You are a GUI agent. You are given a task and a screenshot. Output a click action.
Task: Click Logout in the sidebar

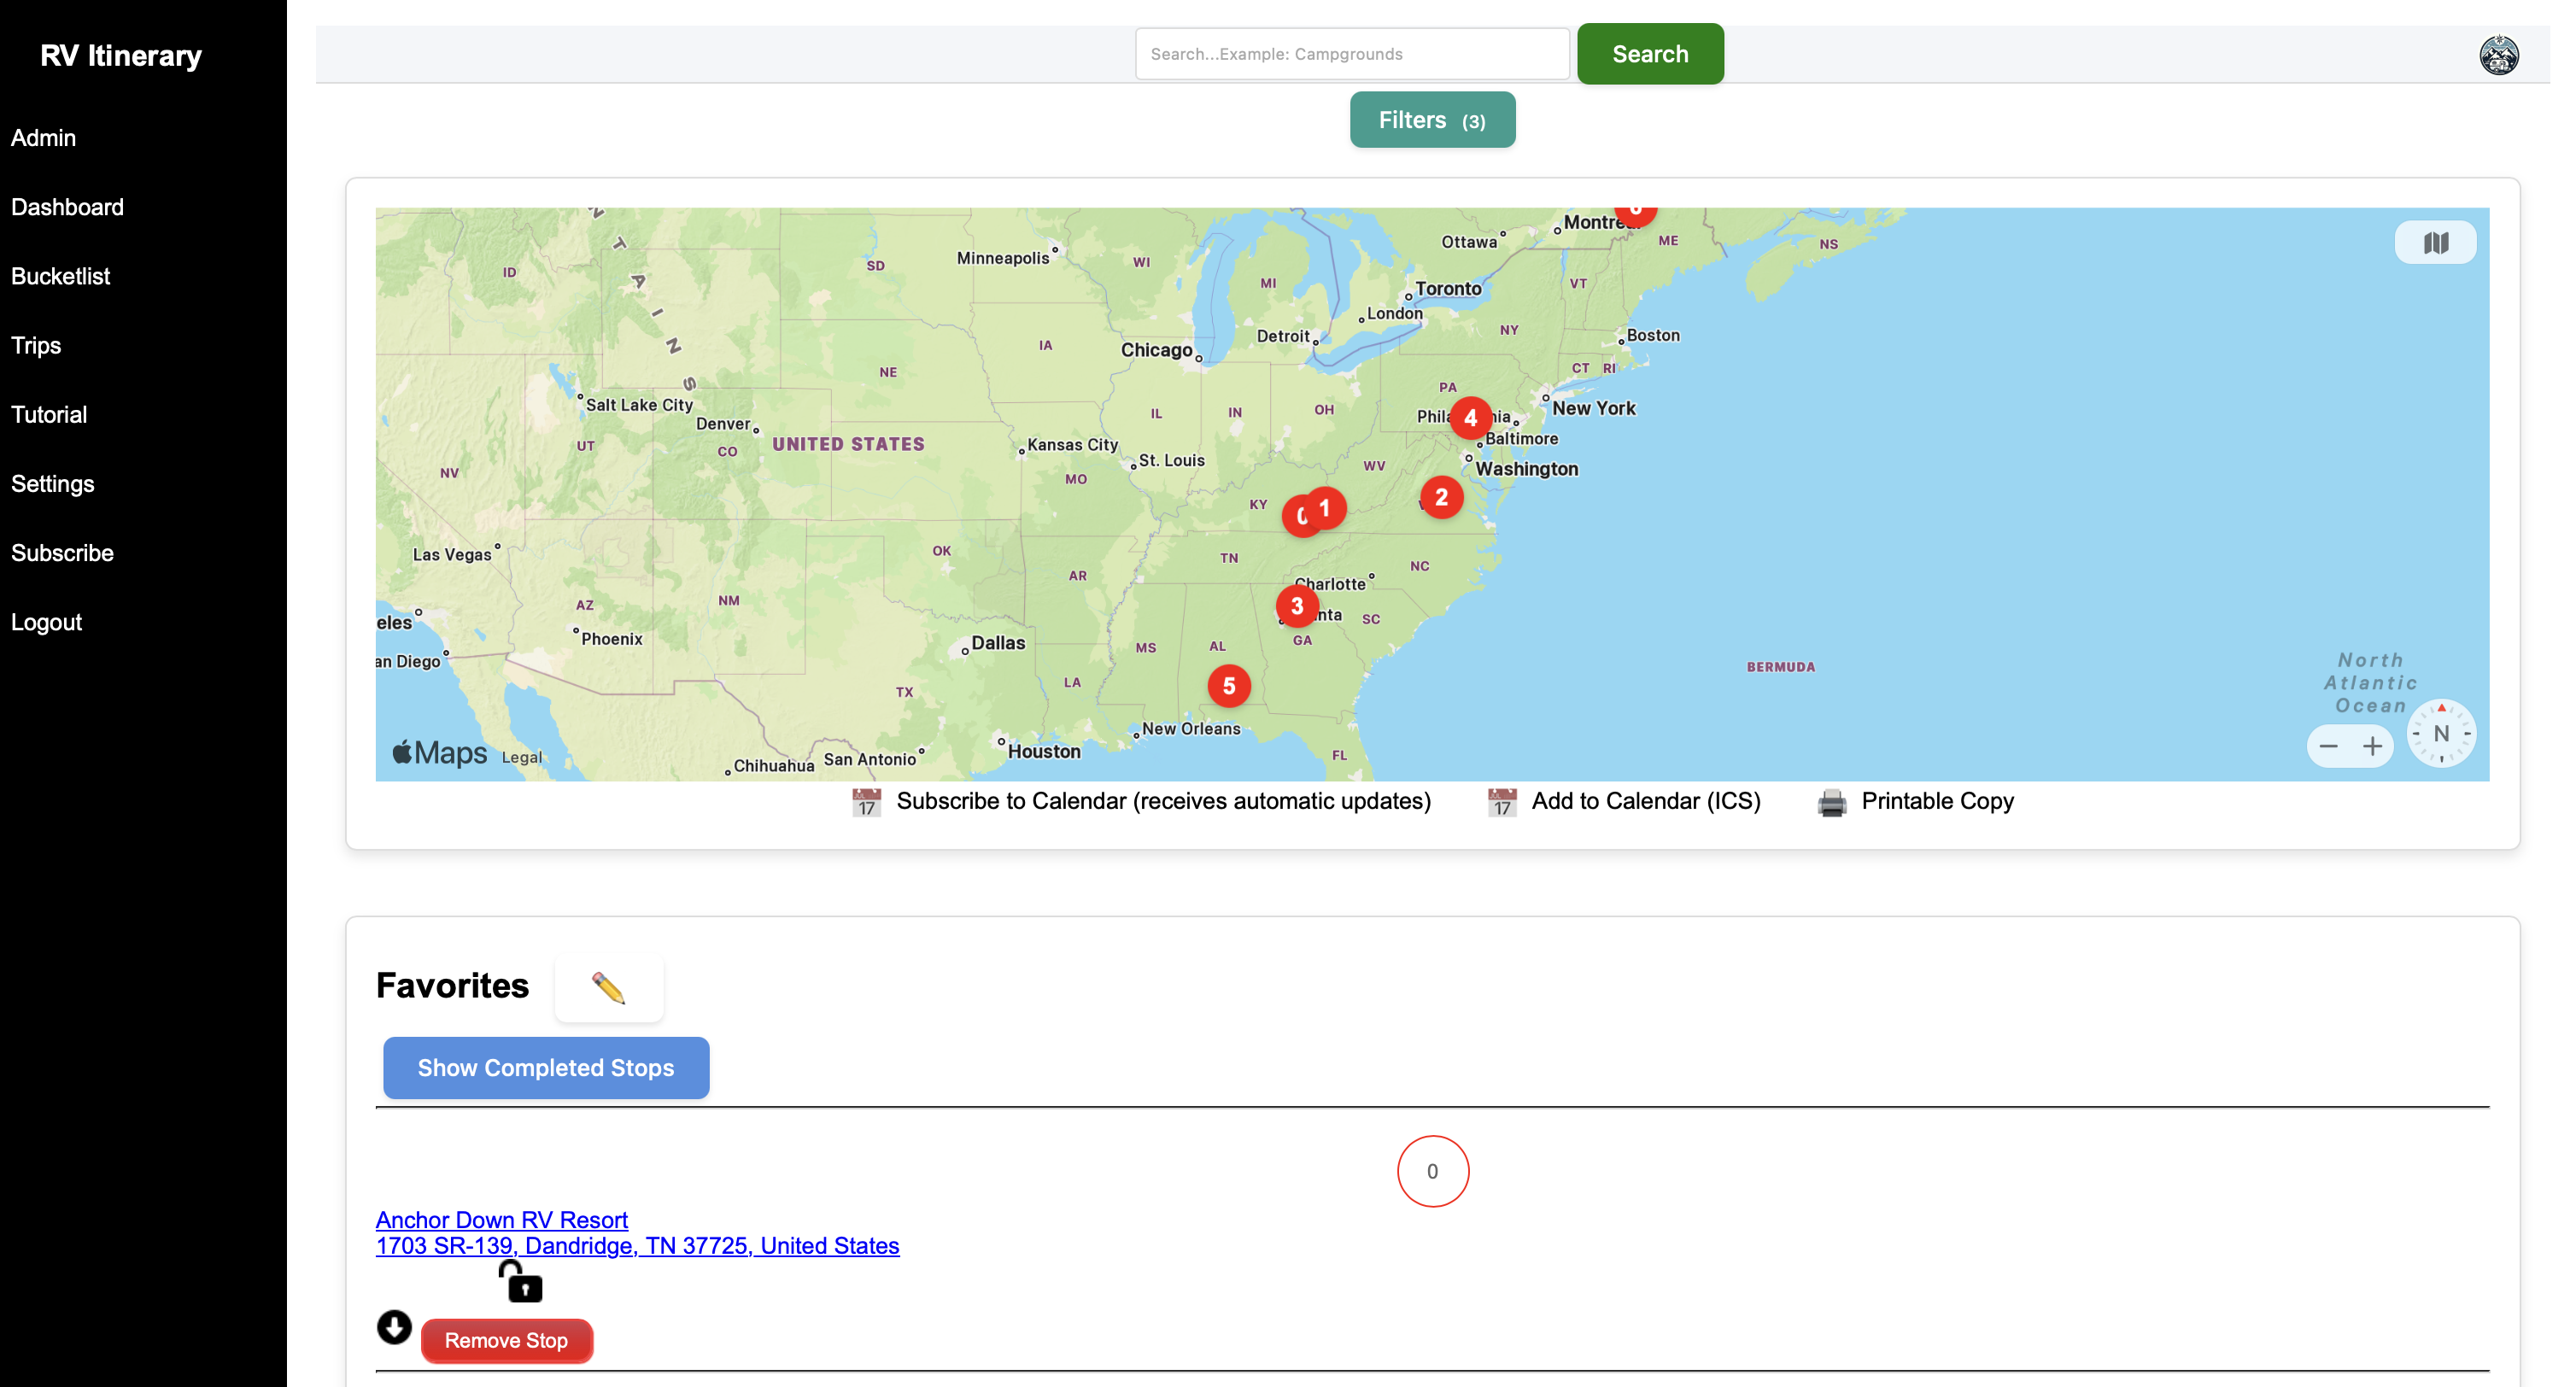46,621
